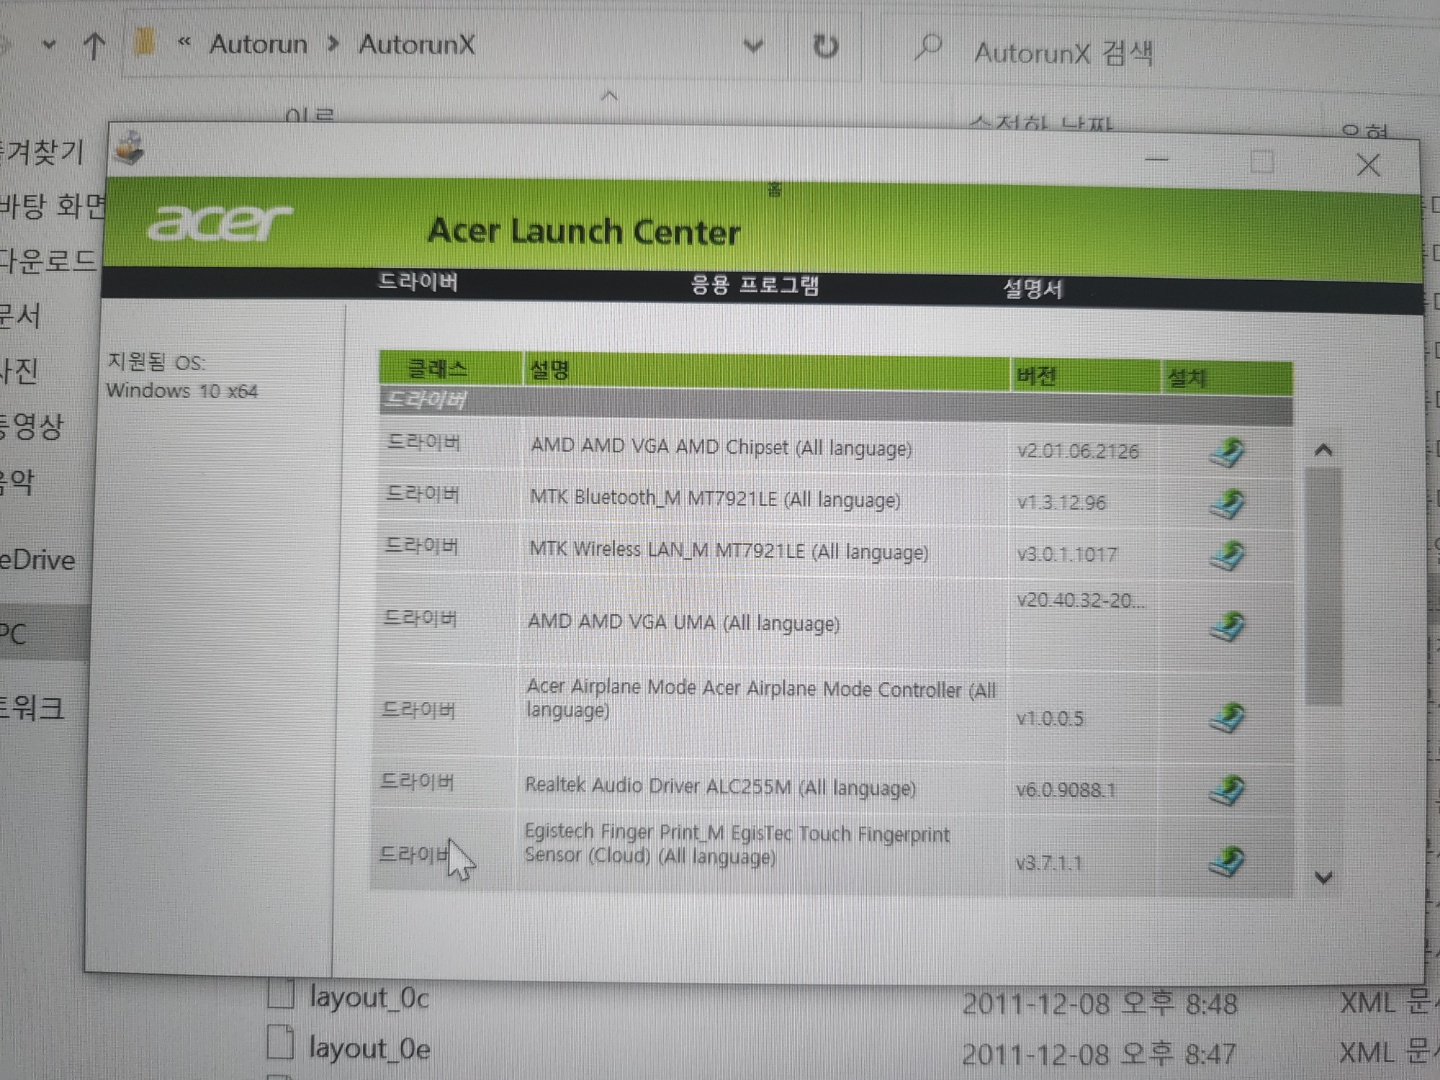This screenshot has height=1080, width=1440.
Task: Select the AutorunX breadcrumb segment
Action: point(417,44)
